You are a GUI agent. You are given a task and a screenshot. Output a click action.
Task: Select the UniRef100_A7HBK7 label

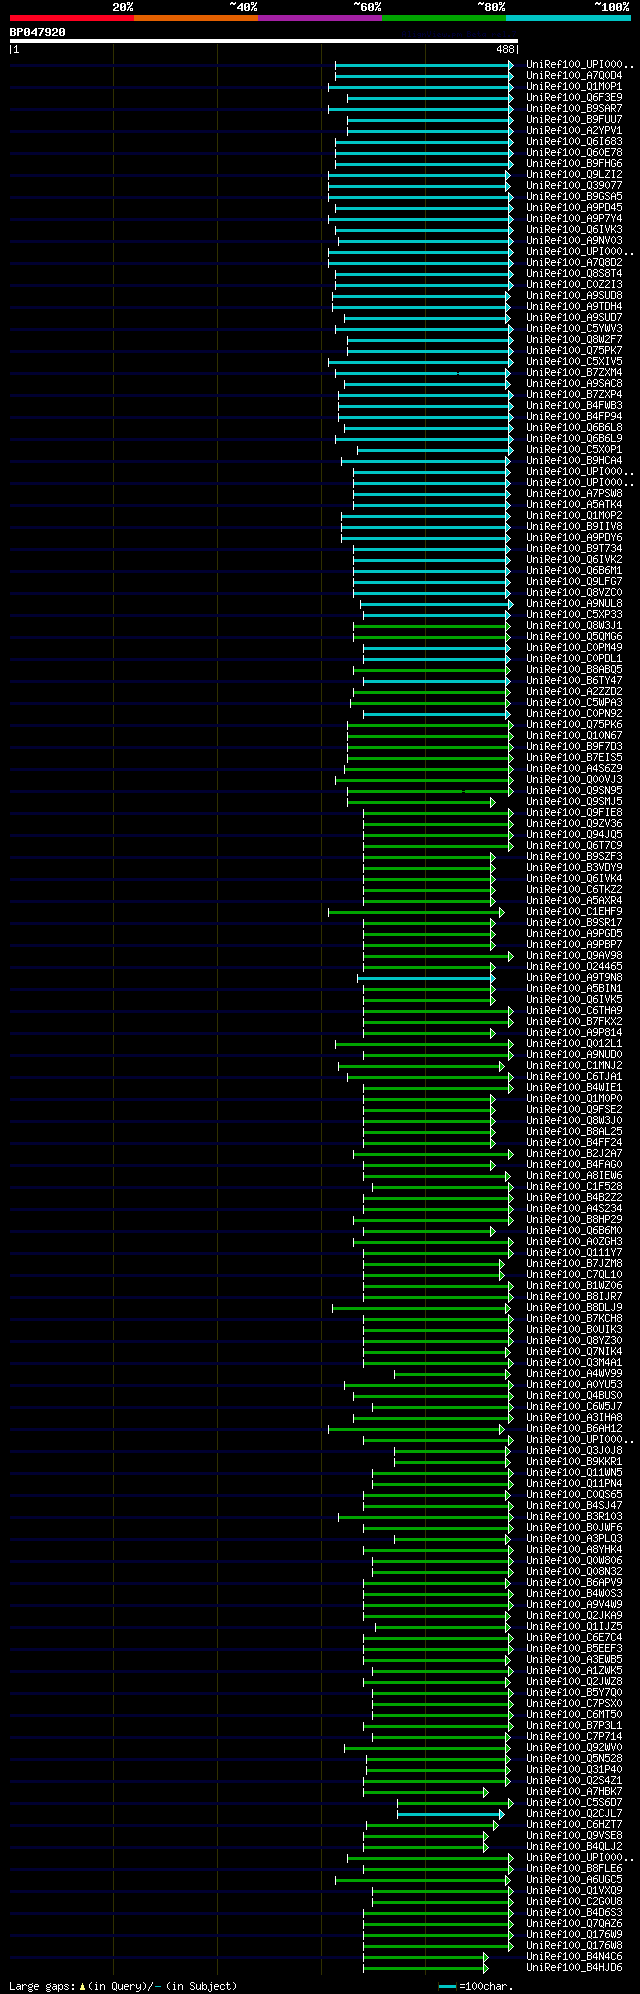tap(574, 1791)
